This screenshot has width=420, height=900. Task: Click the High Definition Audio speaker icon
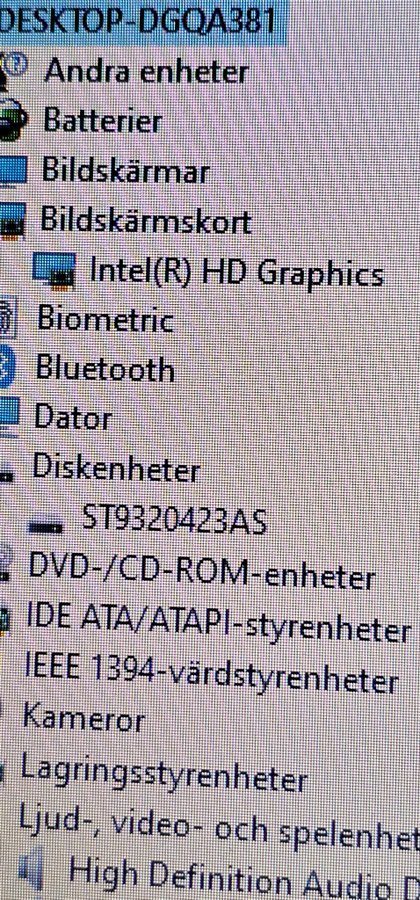(x=32, y=871)
